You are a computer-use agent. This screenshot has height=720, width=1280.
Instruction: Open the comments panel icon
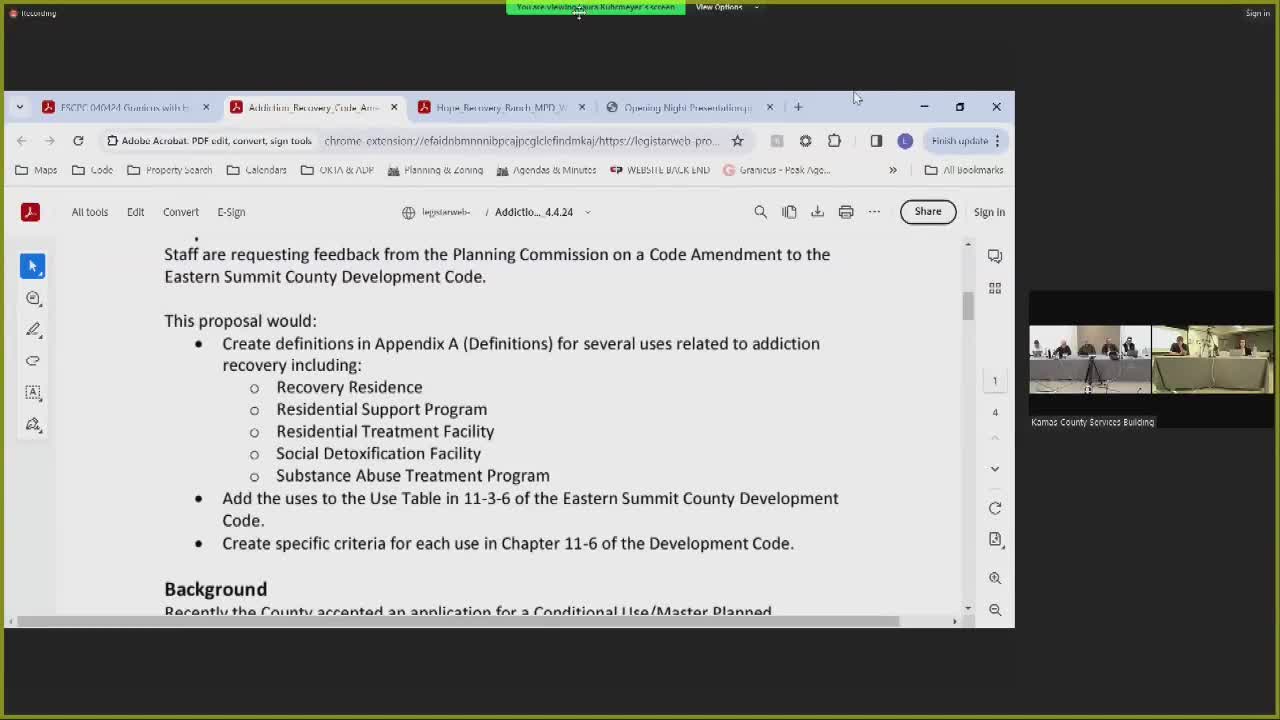(x=995, y=256)
